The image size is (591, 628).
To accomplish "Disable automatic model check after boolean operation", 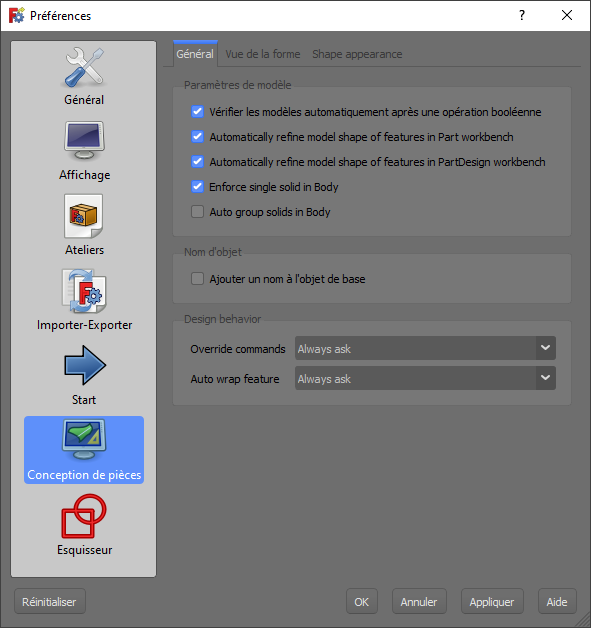I will pos(197,112).
